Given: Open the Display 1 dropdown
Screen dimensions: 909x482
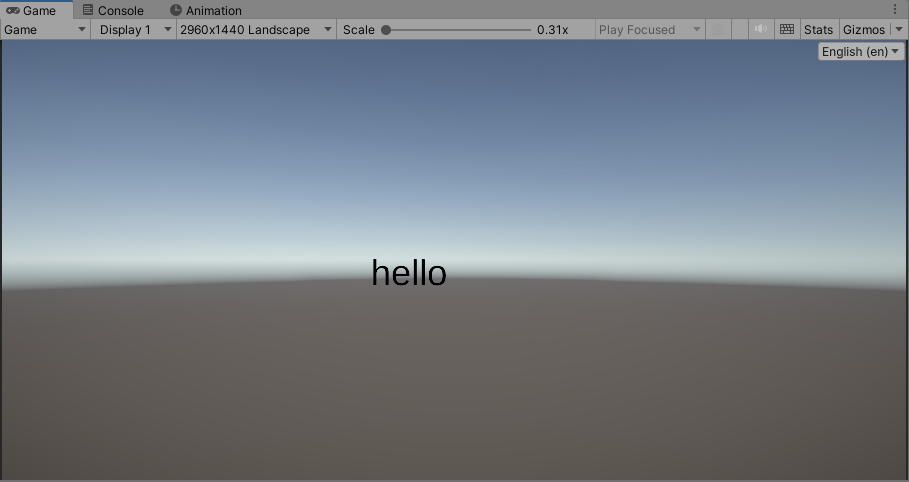Looking at the screenshot, I should 134,30.
